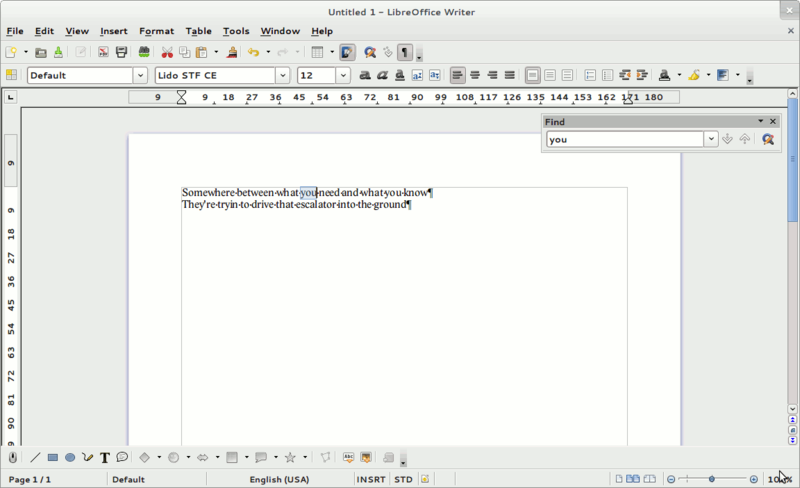Select the Line drawing tool
Image resolution: width=800 pixels, height=488 pixels.
coord(35,457)
